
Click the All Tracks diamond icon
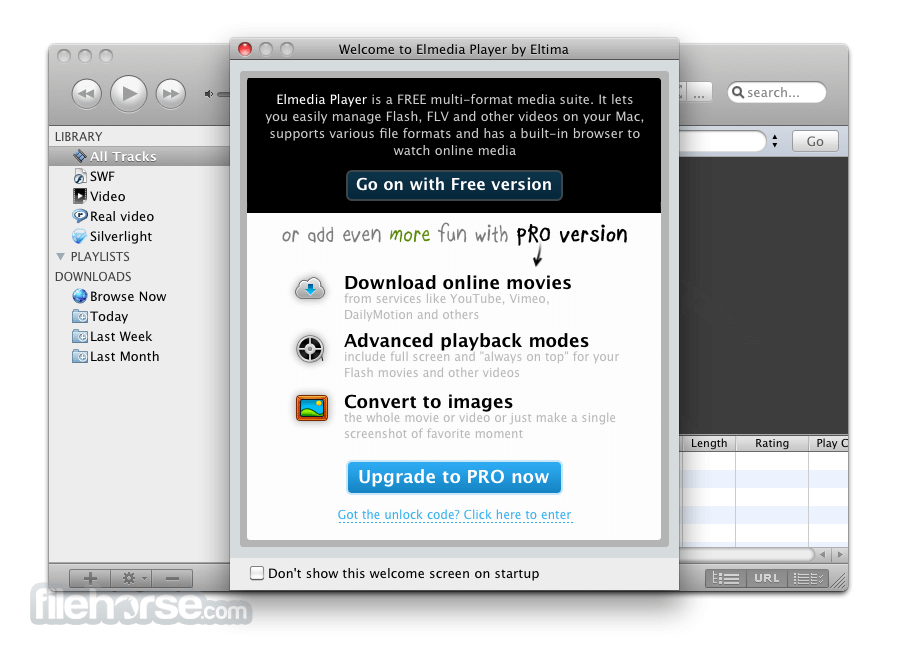pos(80,156)
